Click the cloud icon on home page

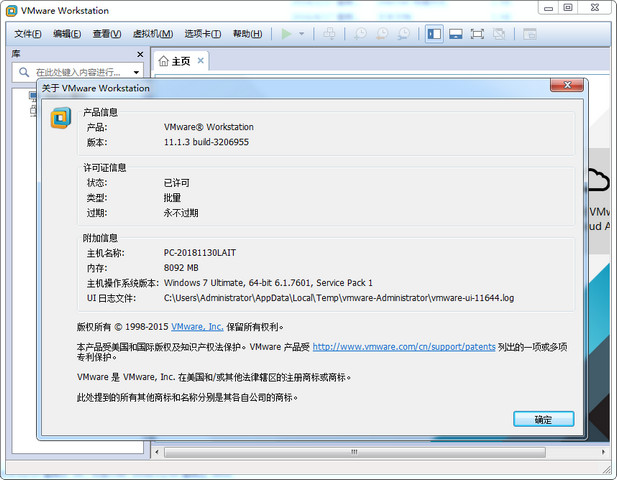coord(598,180)
